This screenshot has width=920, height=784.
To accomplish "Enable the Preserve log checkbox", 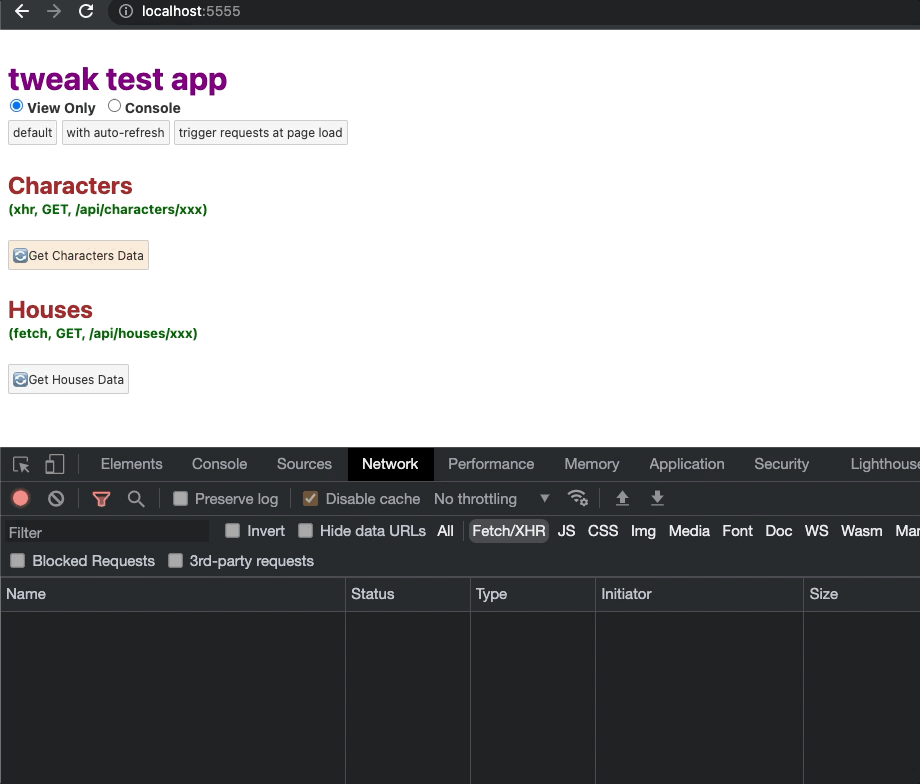I will tap(181, 498).
